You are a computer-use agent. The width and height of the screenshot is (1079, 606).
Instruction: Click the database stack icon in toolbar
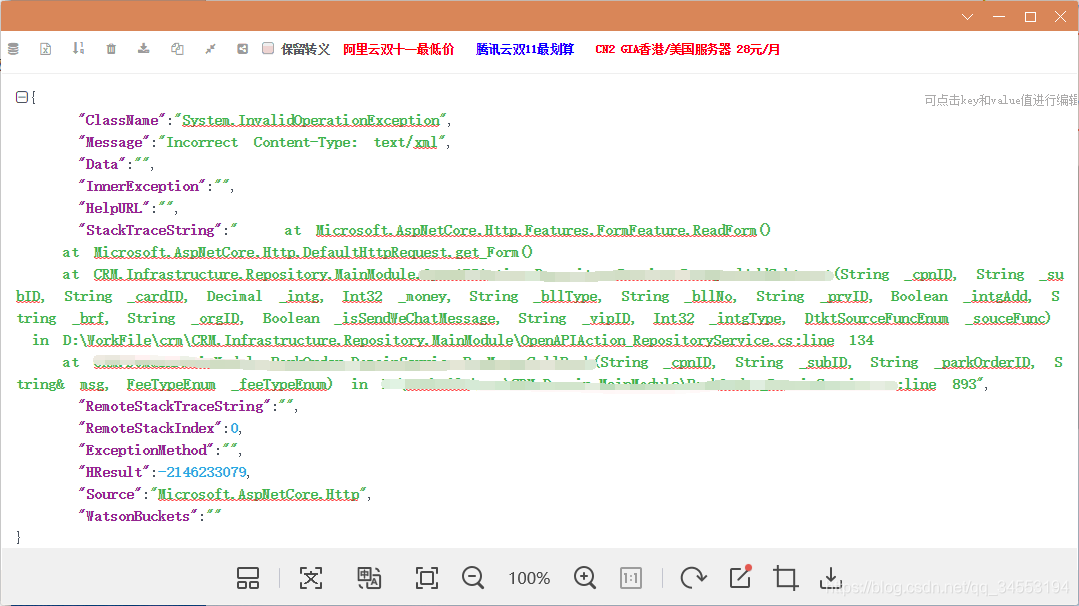point(13,49)
